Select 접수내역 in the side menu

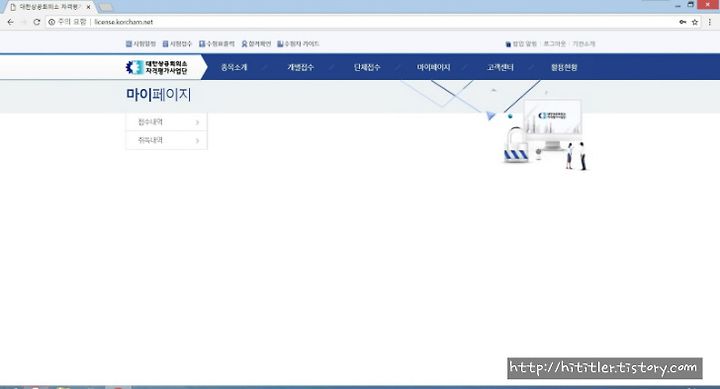tap(167, 122)
